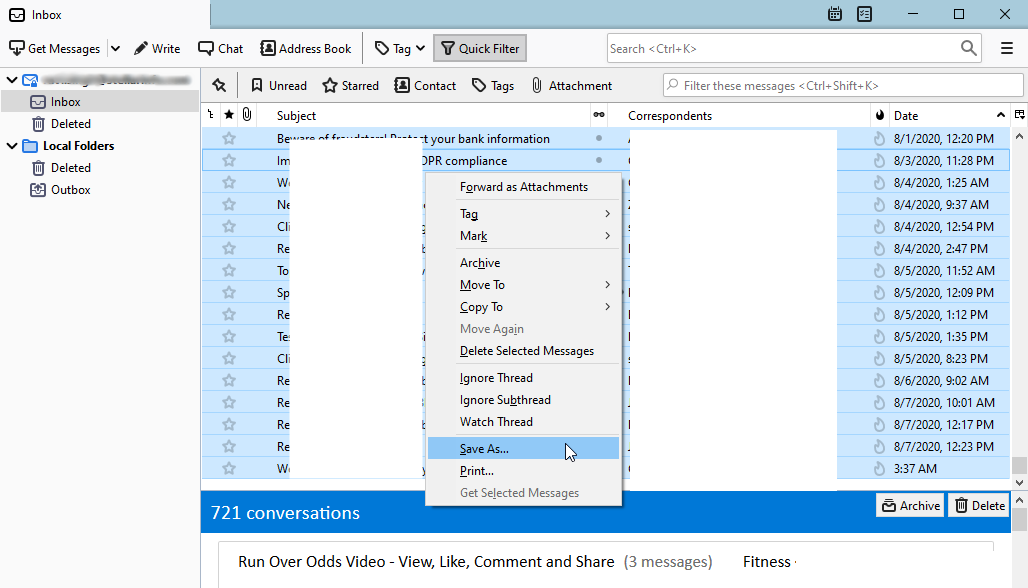1028x588 pixels.
Task: Open the Calendar tab icon
Action: [x=836, y=14]
